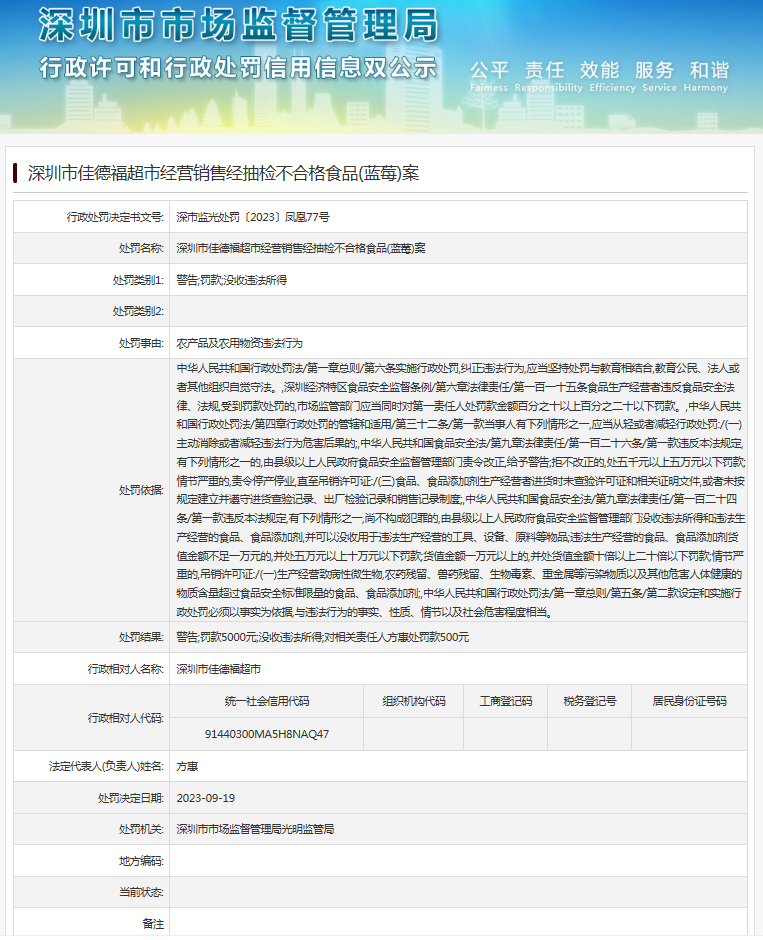
Task: Select the legal representative name 方惠
Action: click(x=187, y=766)
